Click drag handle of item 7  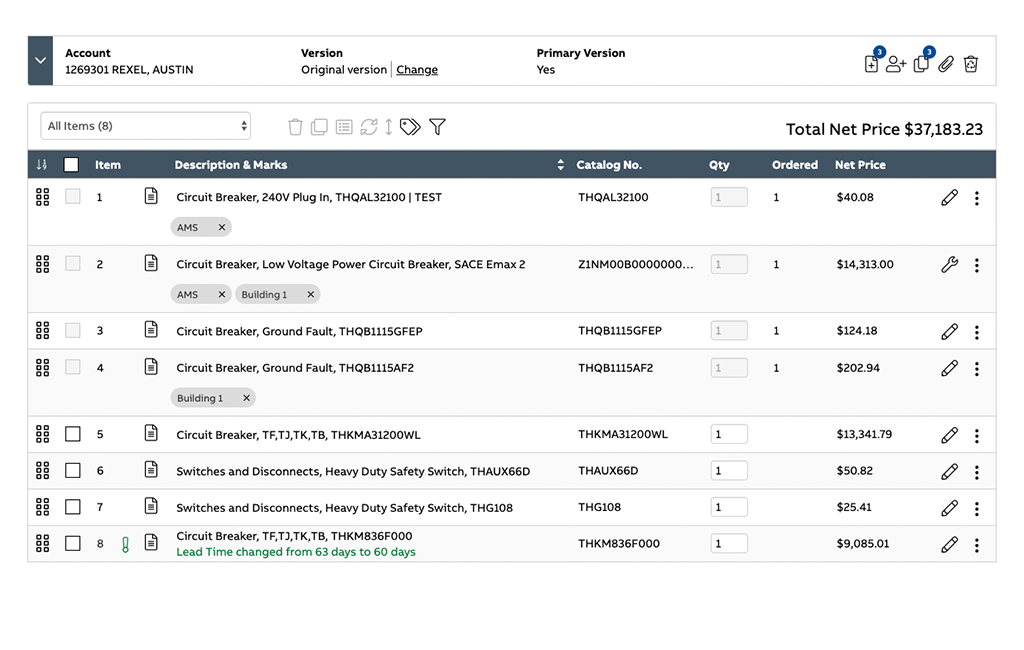point(42,507)
